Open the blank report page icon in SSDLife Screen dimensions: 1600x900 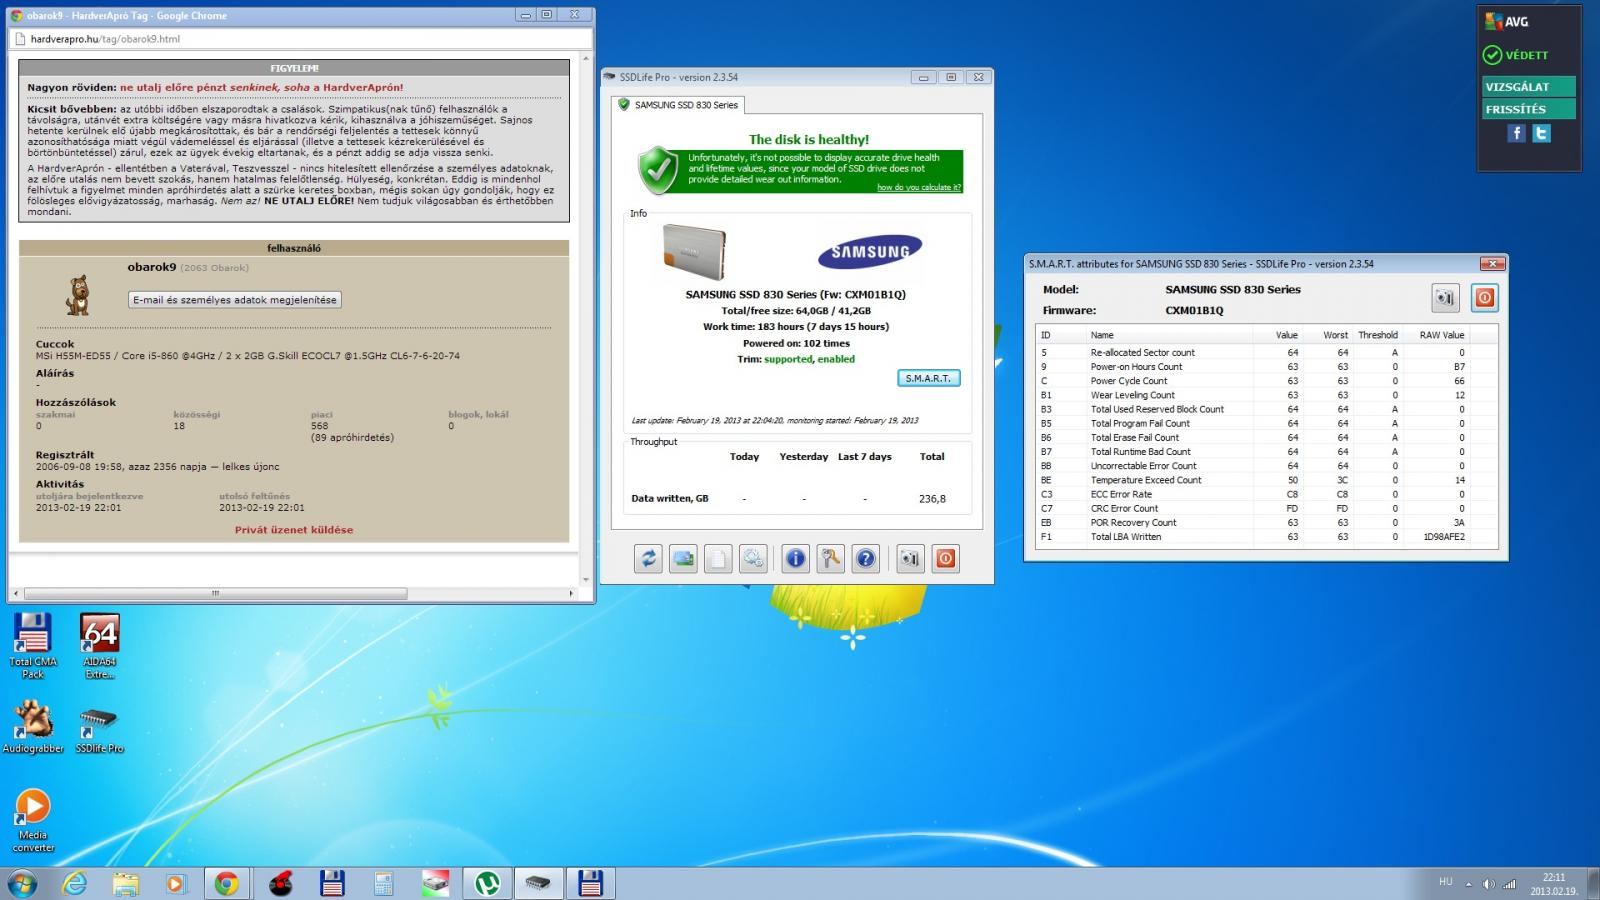click(x=718, y=559)
